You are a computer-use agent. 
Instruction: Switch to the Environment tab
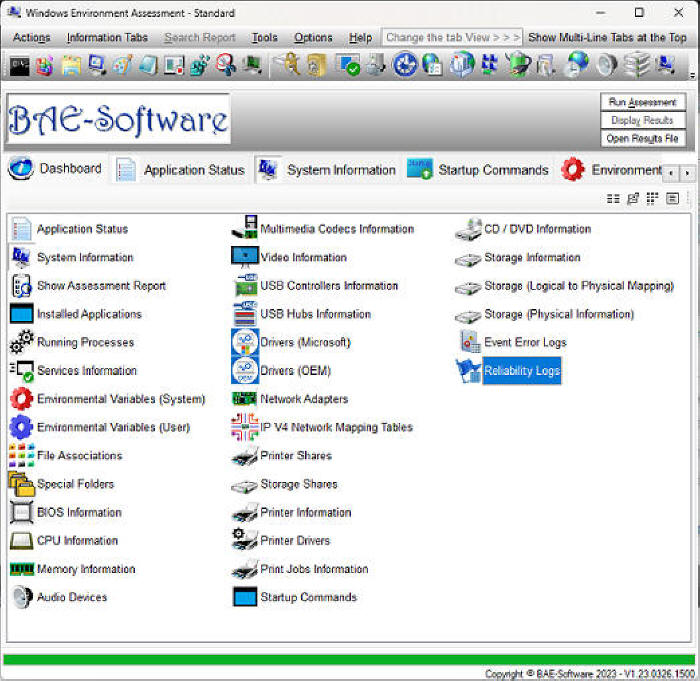612,170
